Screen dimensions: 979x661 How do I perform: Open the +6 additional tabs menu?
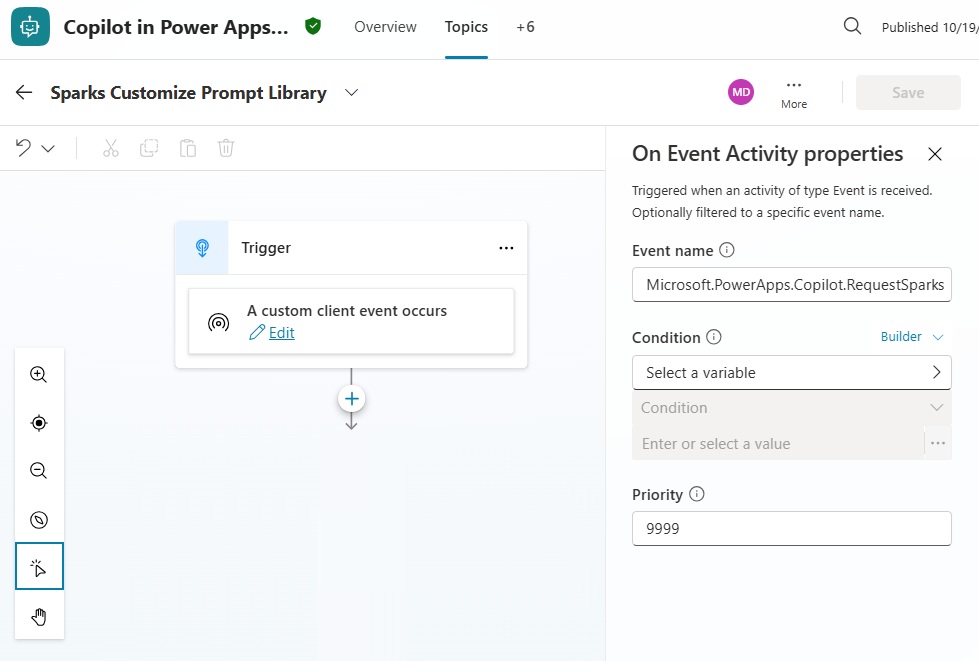(x=525, y=27)
